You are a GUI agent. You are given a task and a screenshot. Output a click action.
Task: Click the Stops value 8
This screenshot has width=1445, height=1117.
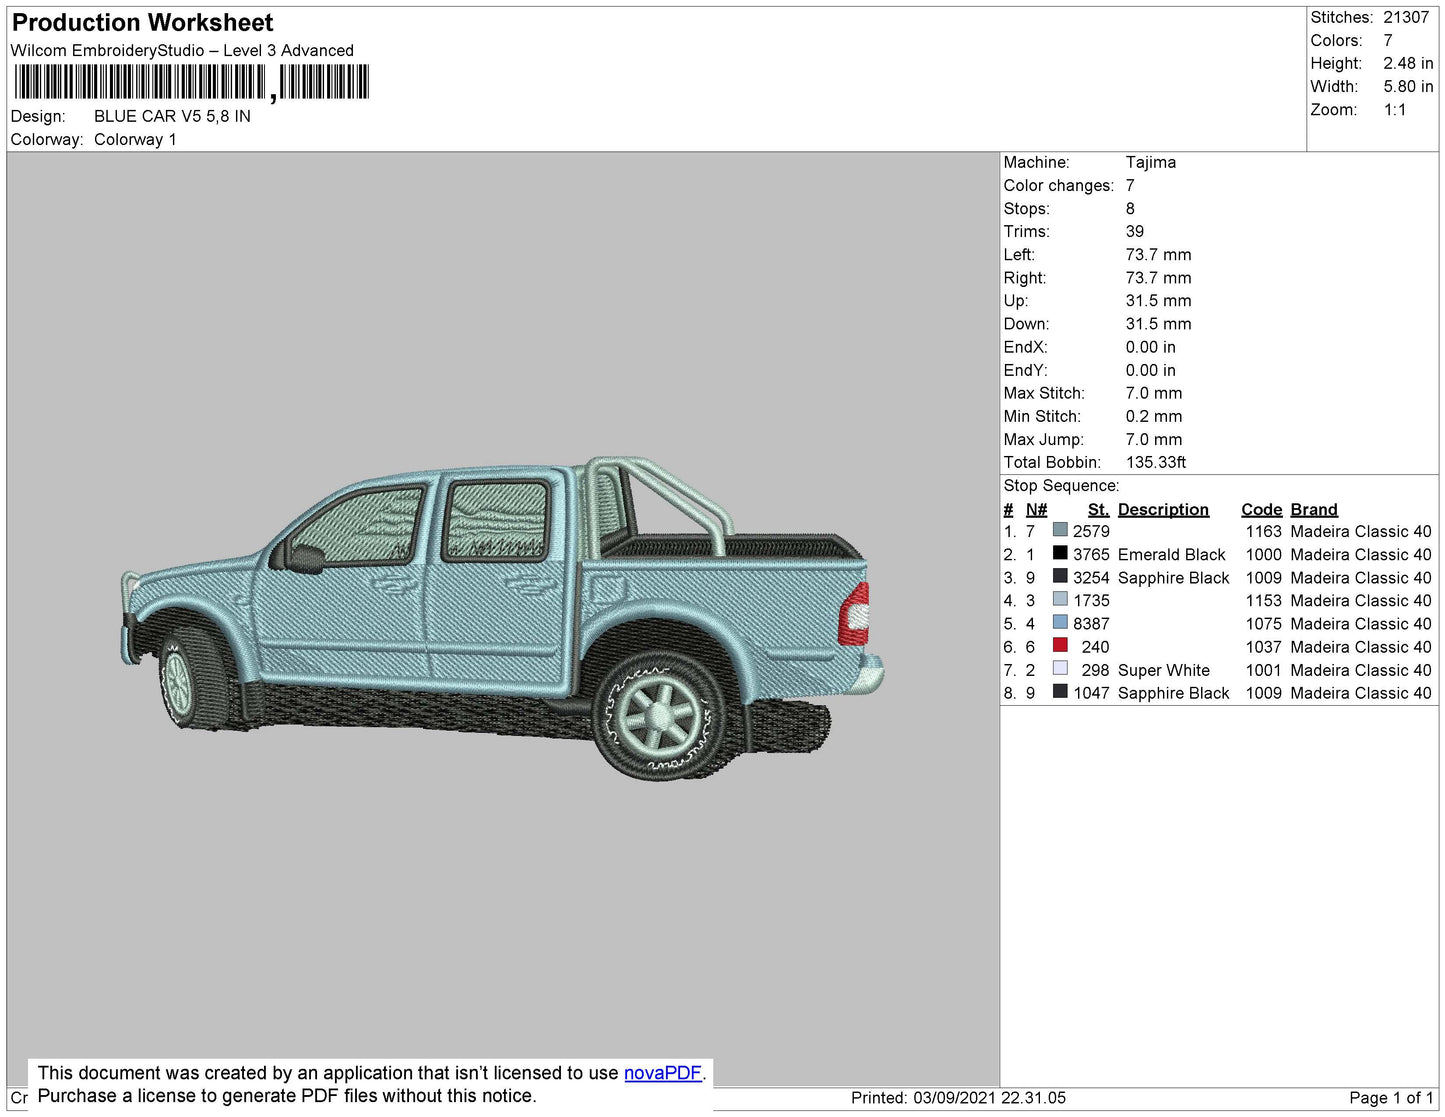point(1130,208)
